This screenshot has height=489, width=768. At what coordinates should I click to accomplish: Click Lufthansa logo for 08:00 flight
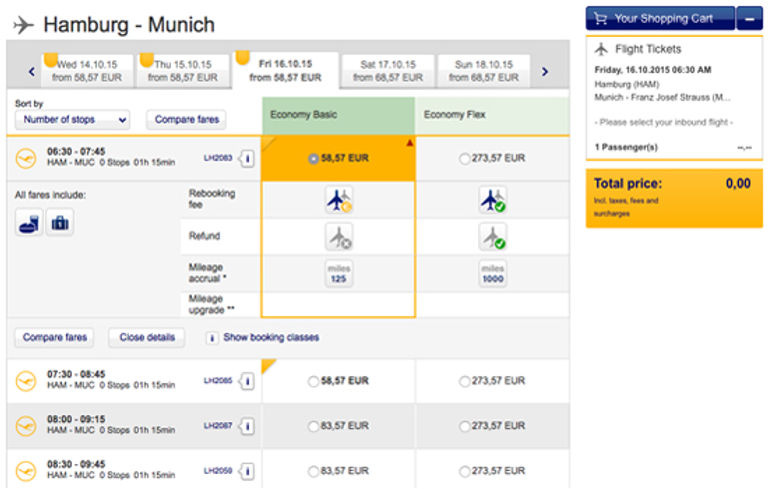point(26,426)
